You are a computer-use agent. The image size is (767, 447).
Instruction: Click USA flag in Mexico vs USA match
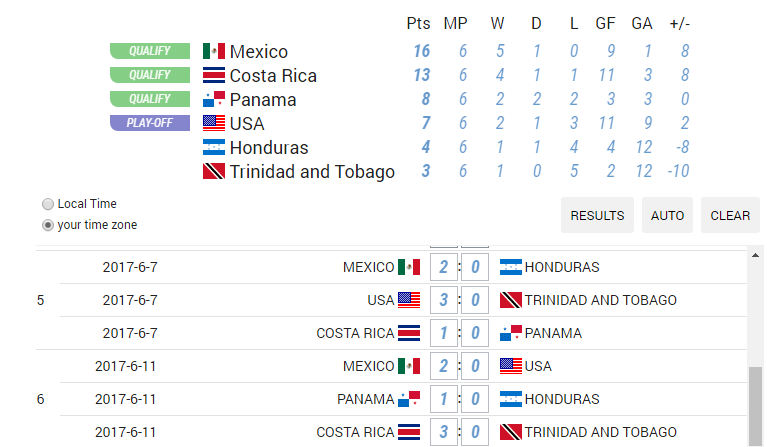point(511,366)
